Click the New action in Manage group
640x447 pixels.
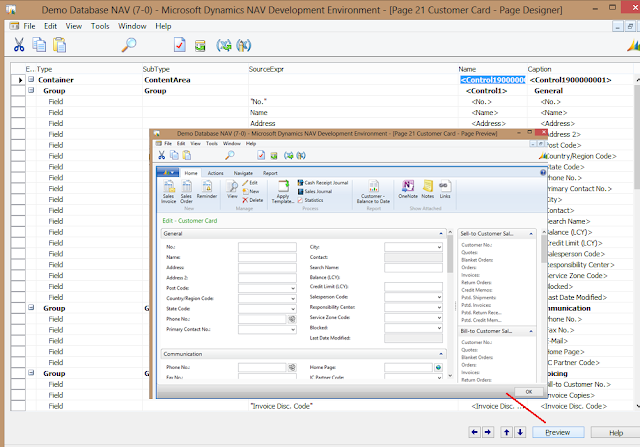(251, 191)
